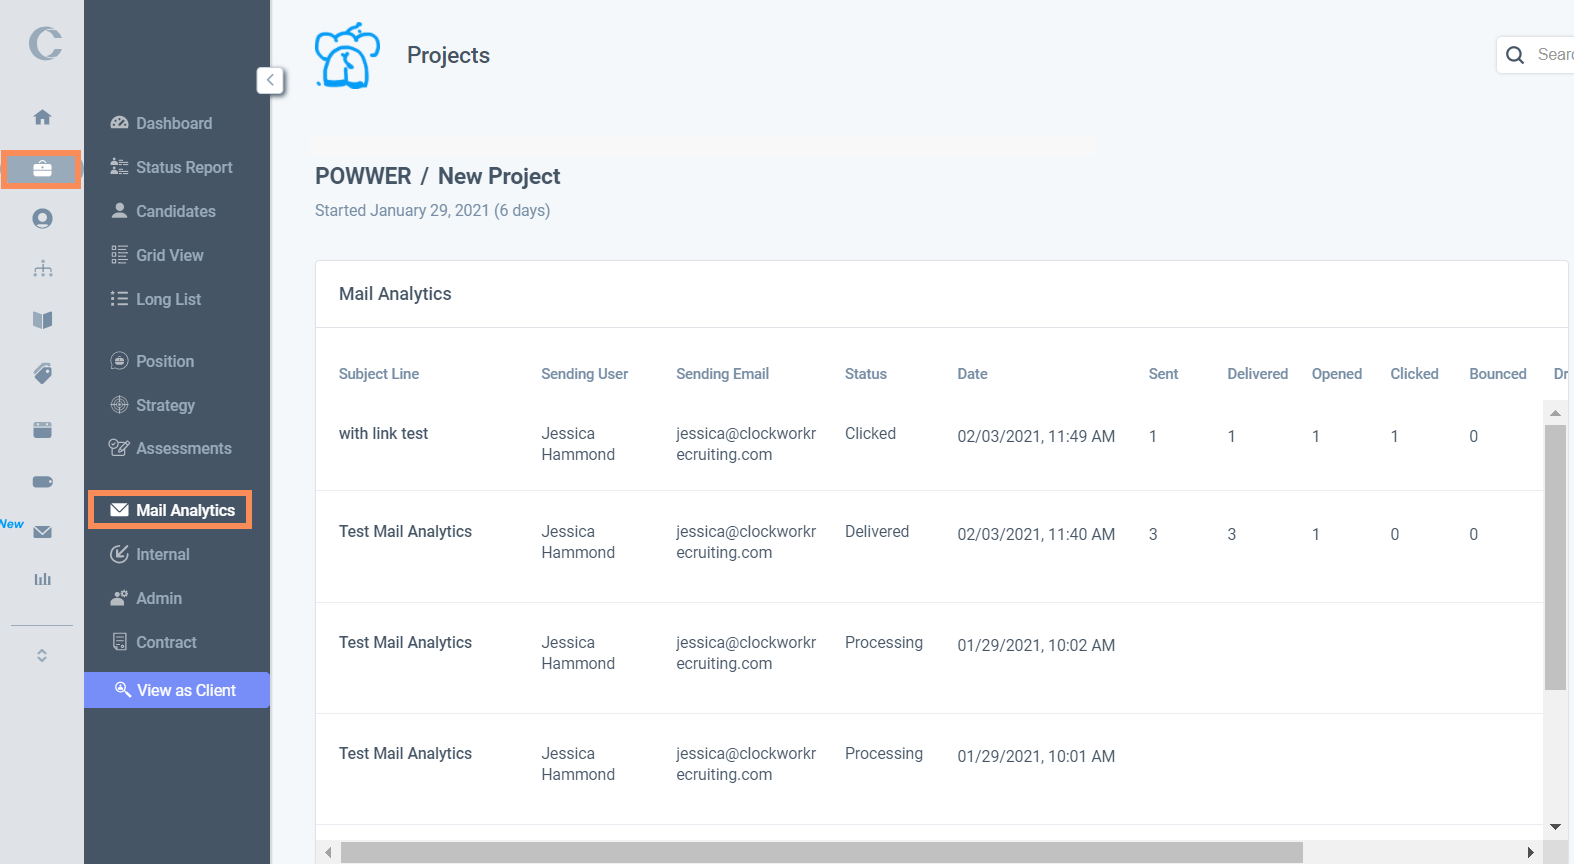Click the table's vertical scrollbar thumb
The width and height of the screenshot is (1574, 864).
pyautogui.click(x=1555, y=557)
